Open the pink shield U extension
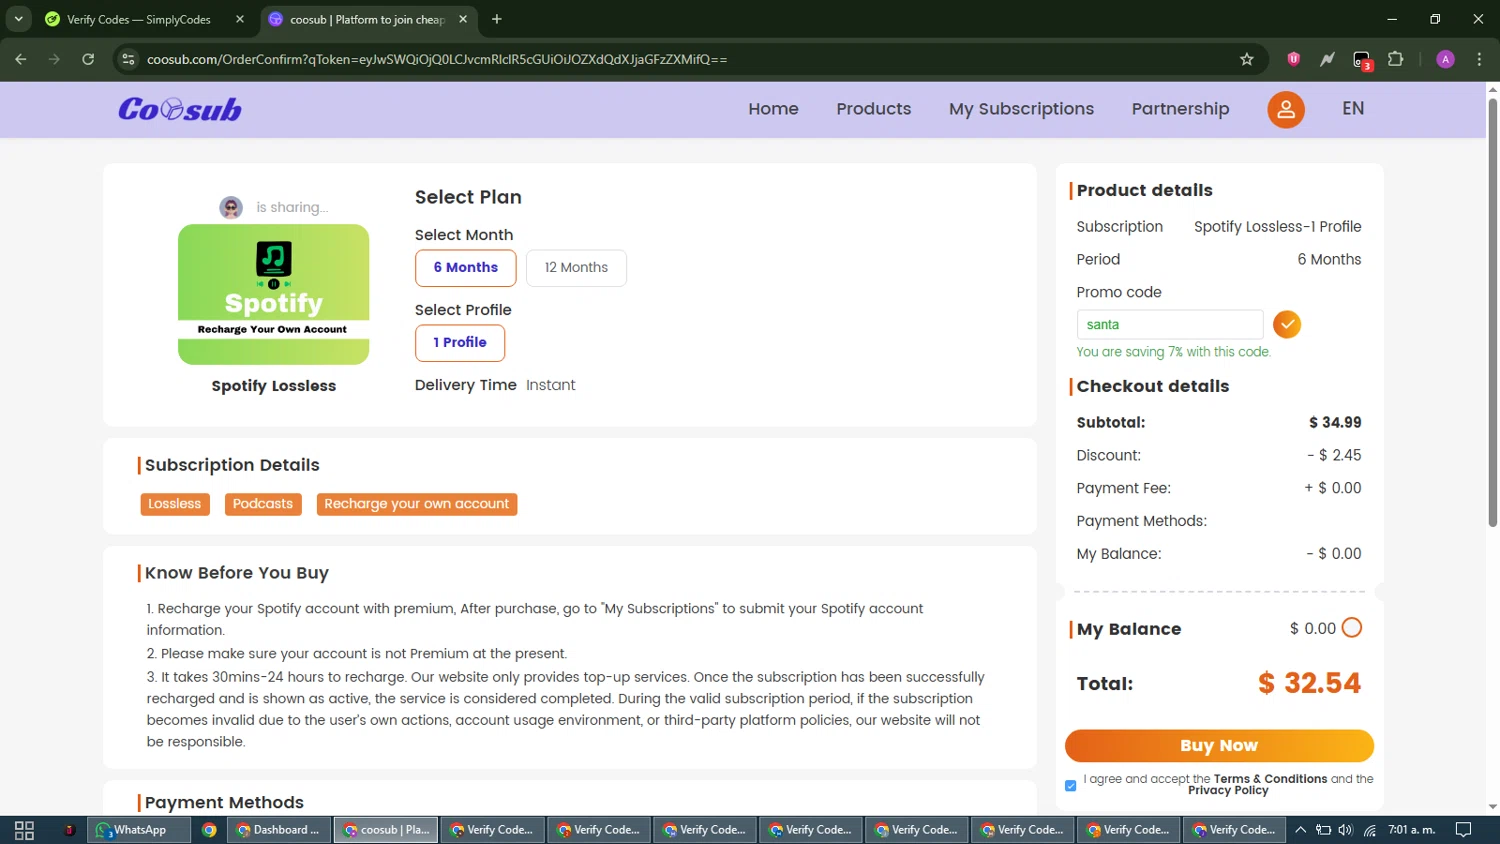This screenshot has height=844, width=1500. point(1293,59)
